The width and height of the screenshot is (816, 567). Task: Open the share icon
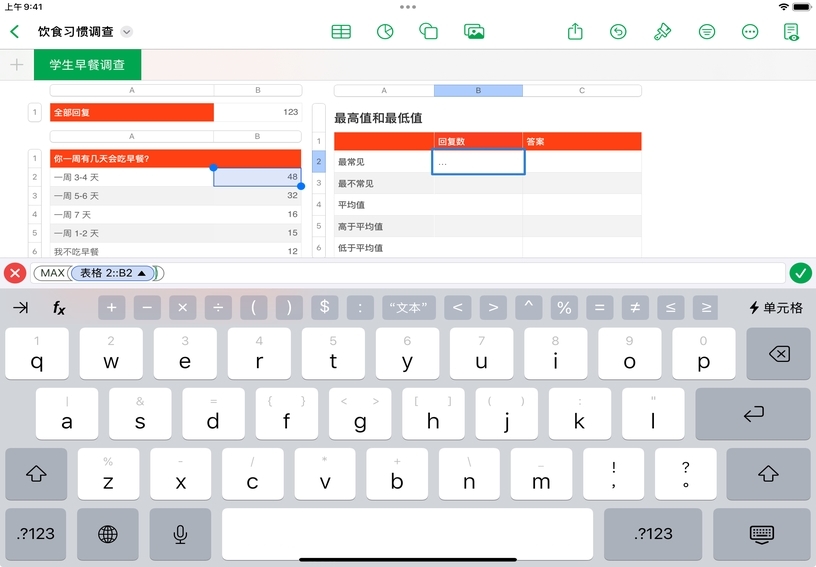tap(575, 31)
